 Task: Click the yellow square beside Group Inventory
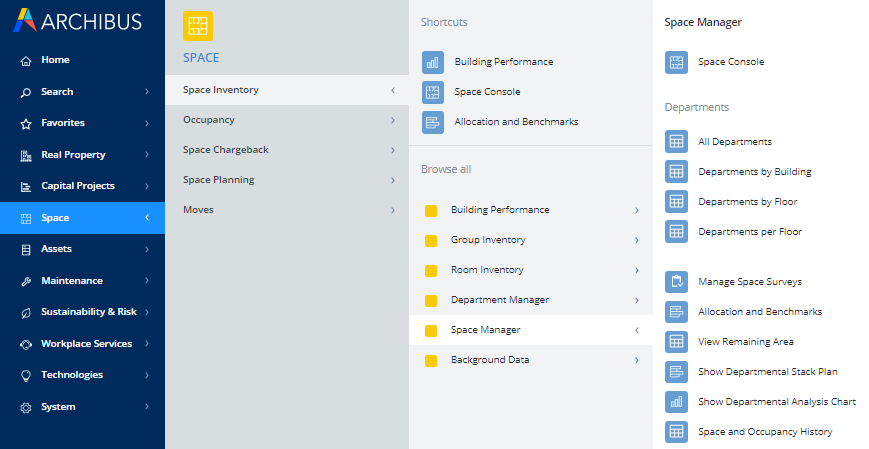coord(431,241)
